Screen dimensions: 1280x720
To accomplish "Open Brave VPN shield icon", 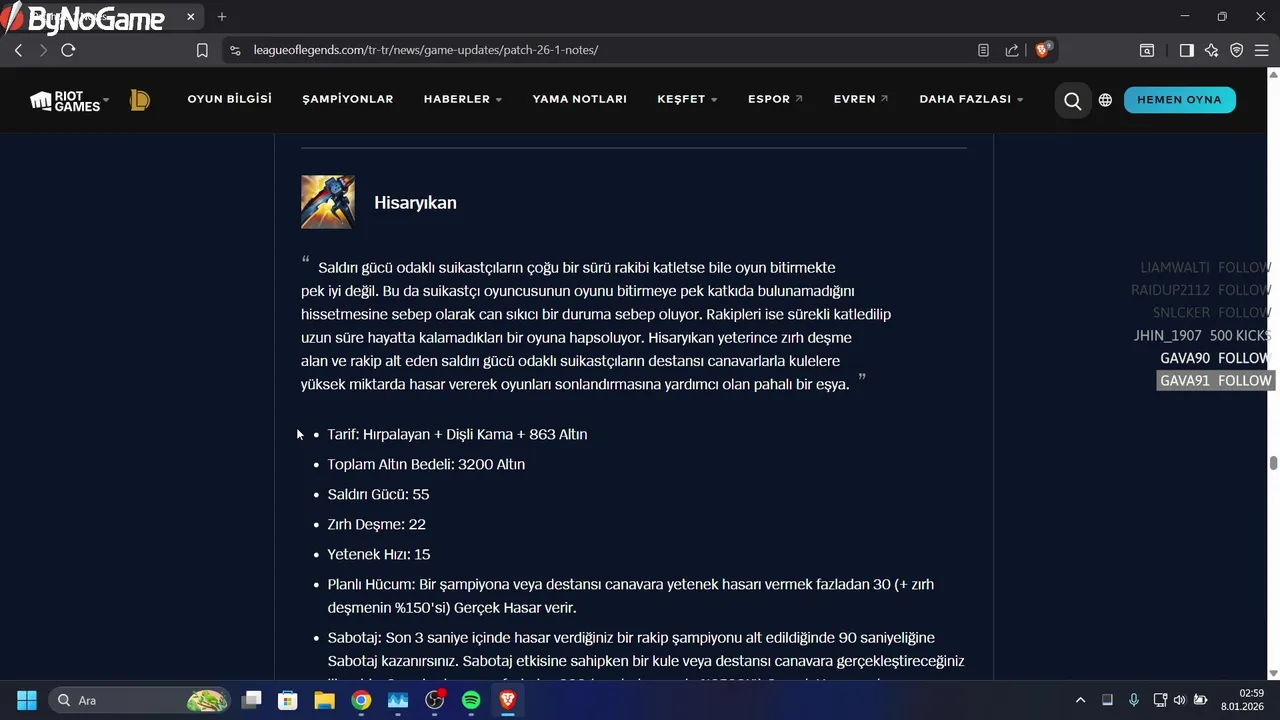I will pos(1236,50).
